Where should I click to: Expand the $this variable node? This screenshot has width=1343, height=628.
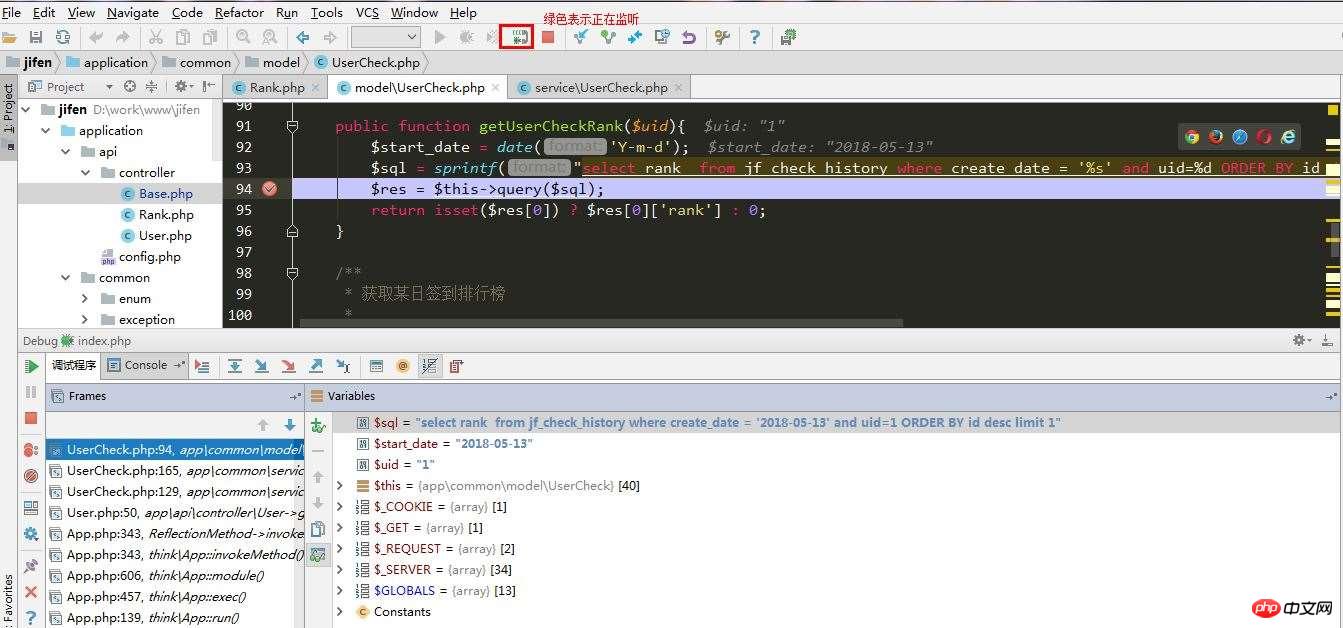click(x=340, y=485)
